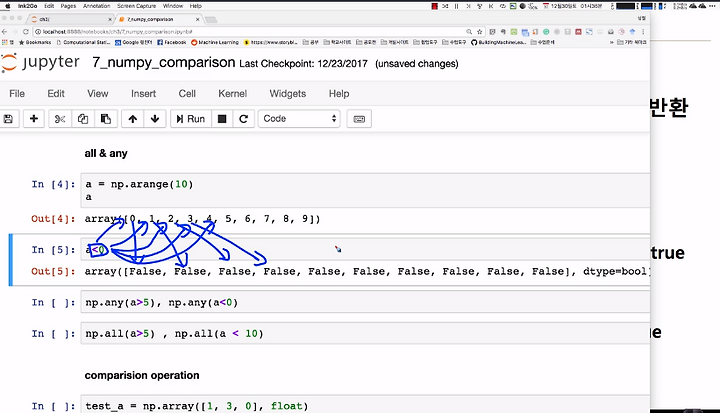Paste cells below icon
Viewport: 720px width, 413px height.
click(106, 119)
